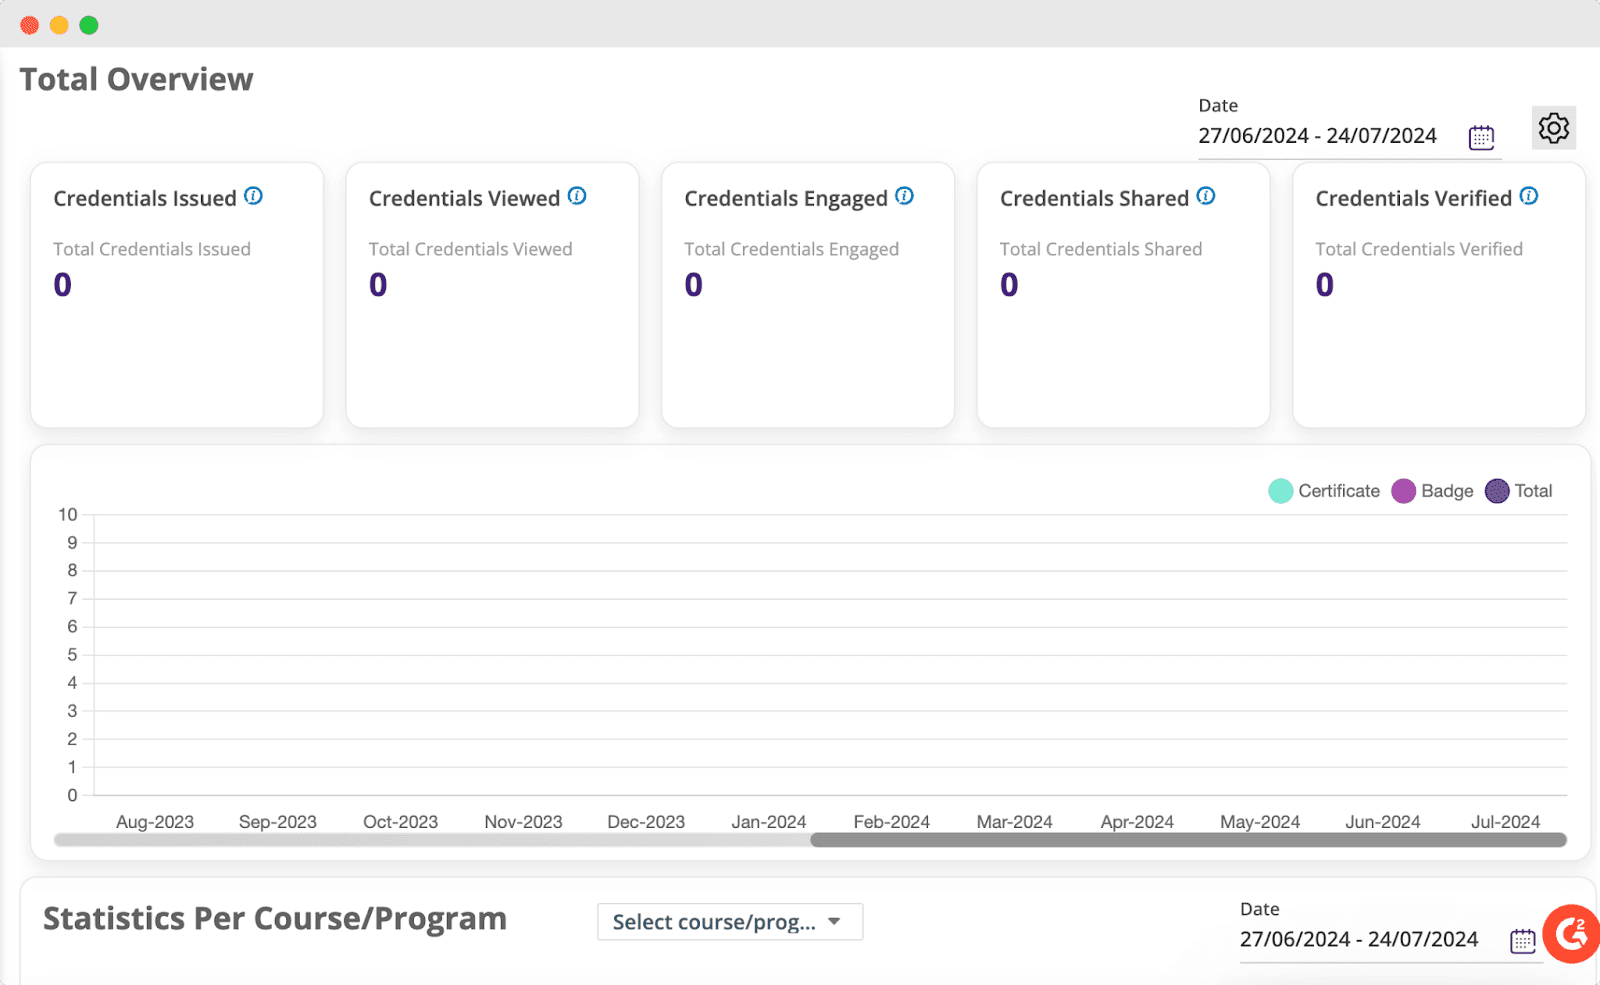
Task: Open the G2 review widget icon
Action: [1572, 933]
